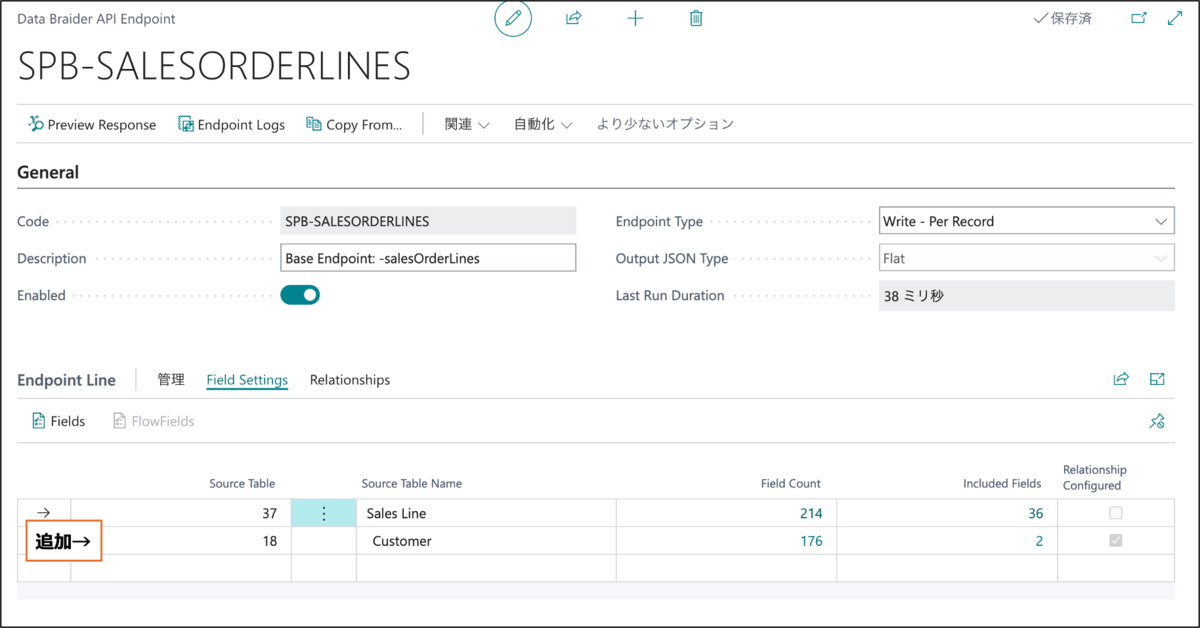Open Included Fields 36 link
1200x628 pixels.
[1035, 513]
